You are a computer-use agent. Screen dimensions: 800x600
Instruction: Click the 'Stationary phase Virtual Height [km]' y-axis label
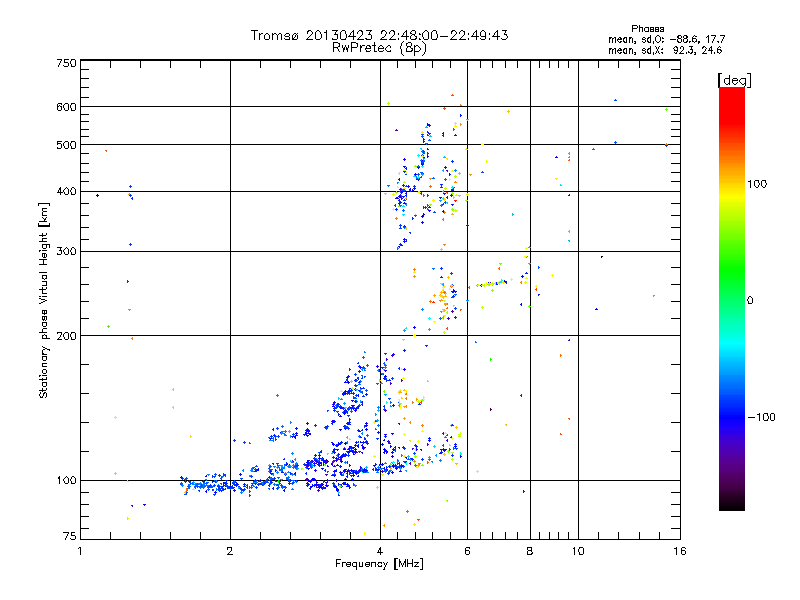[x=43, y=300]
